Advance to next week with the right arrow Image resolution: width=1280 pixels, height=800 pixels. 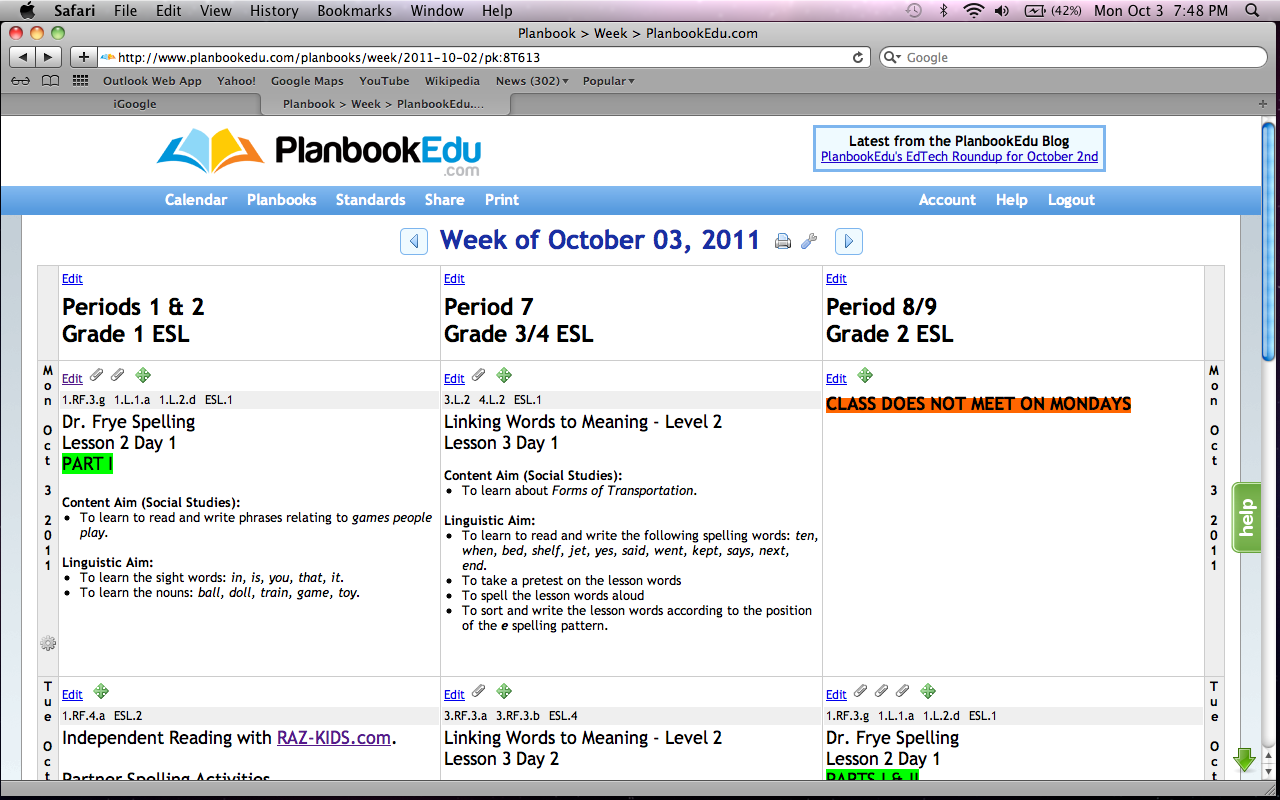848,241
